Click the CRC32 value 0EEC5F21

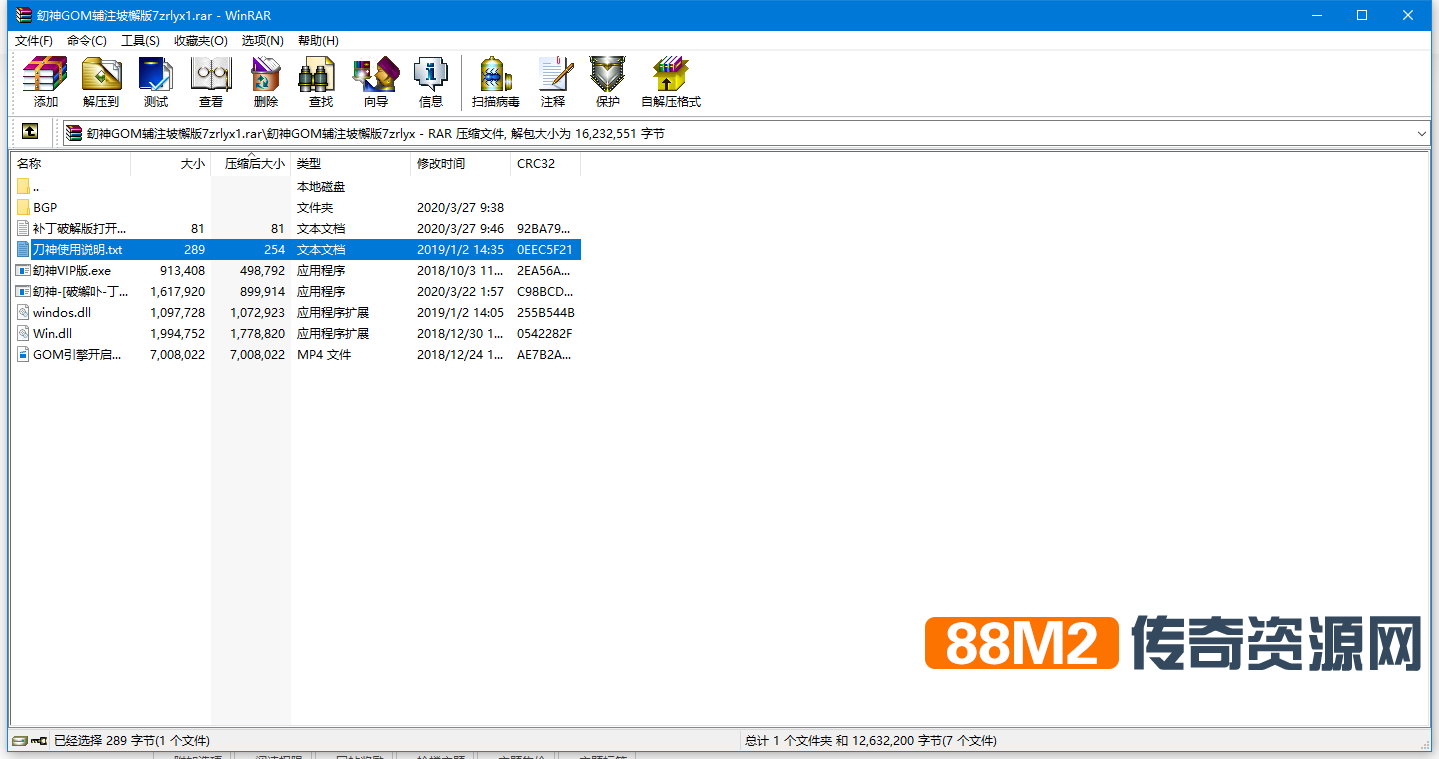545,249
